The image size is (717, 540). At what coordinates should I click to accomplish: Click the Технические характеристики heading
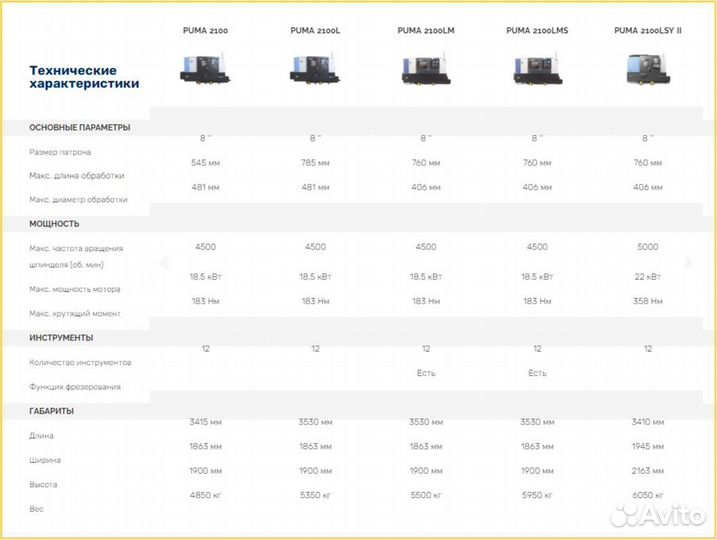coord(84,77)
